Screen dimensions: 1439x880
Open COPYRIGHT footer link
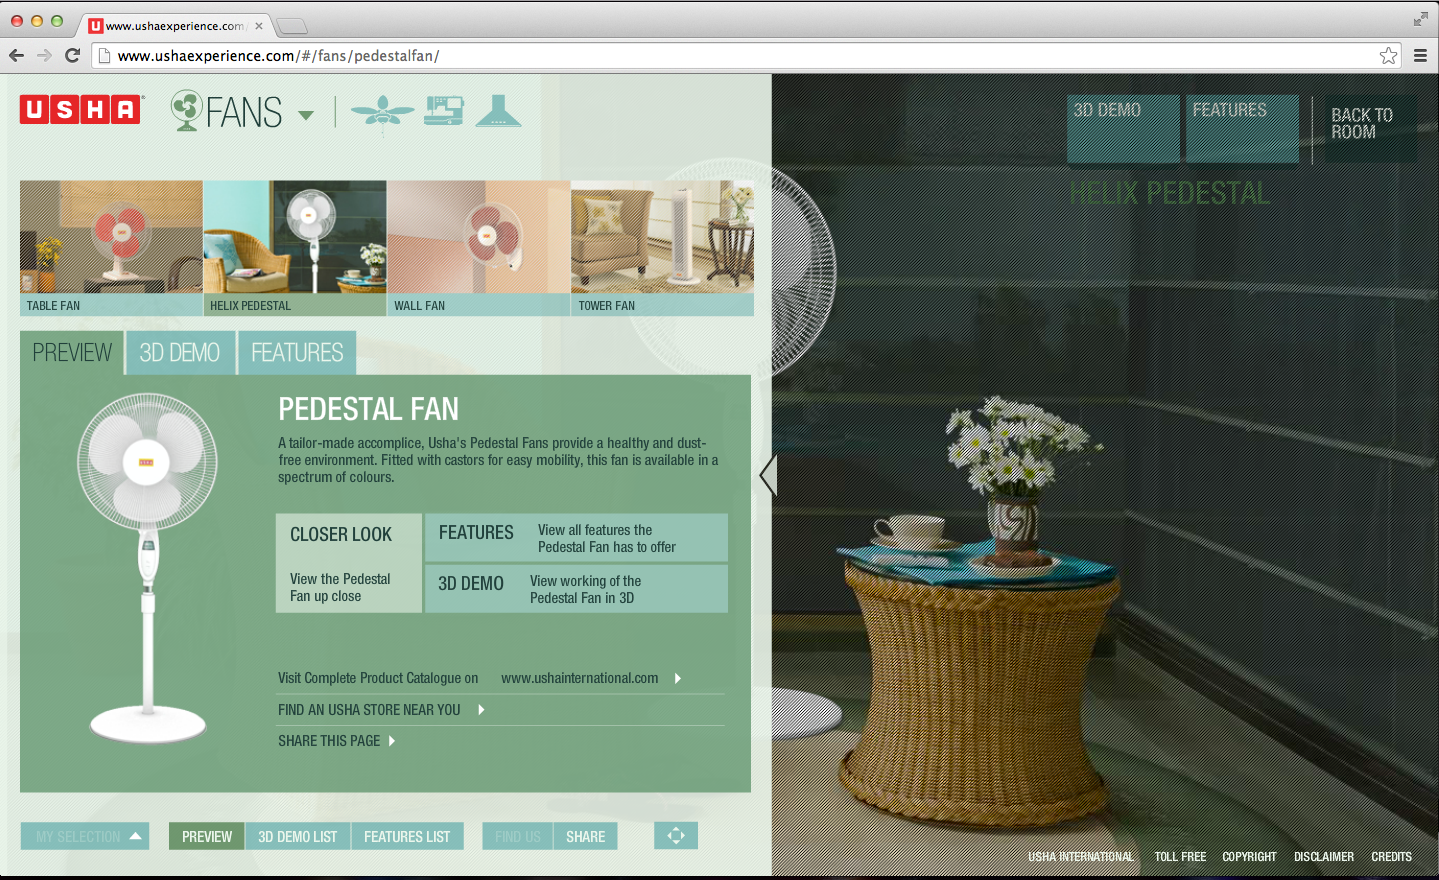[1249, 857]
